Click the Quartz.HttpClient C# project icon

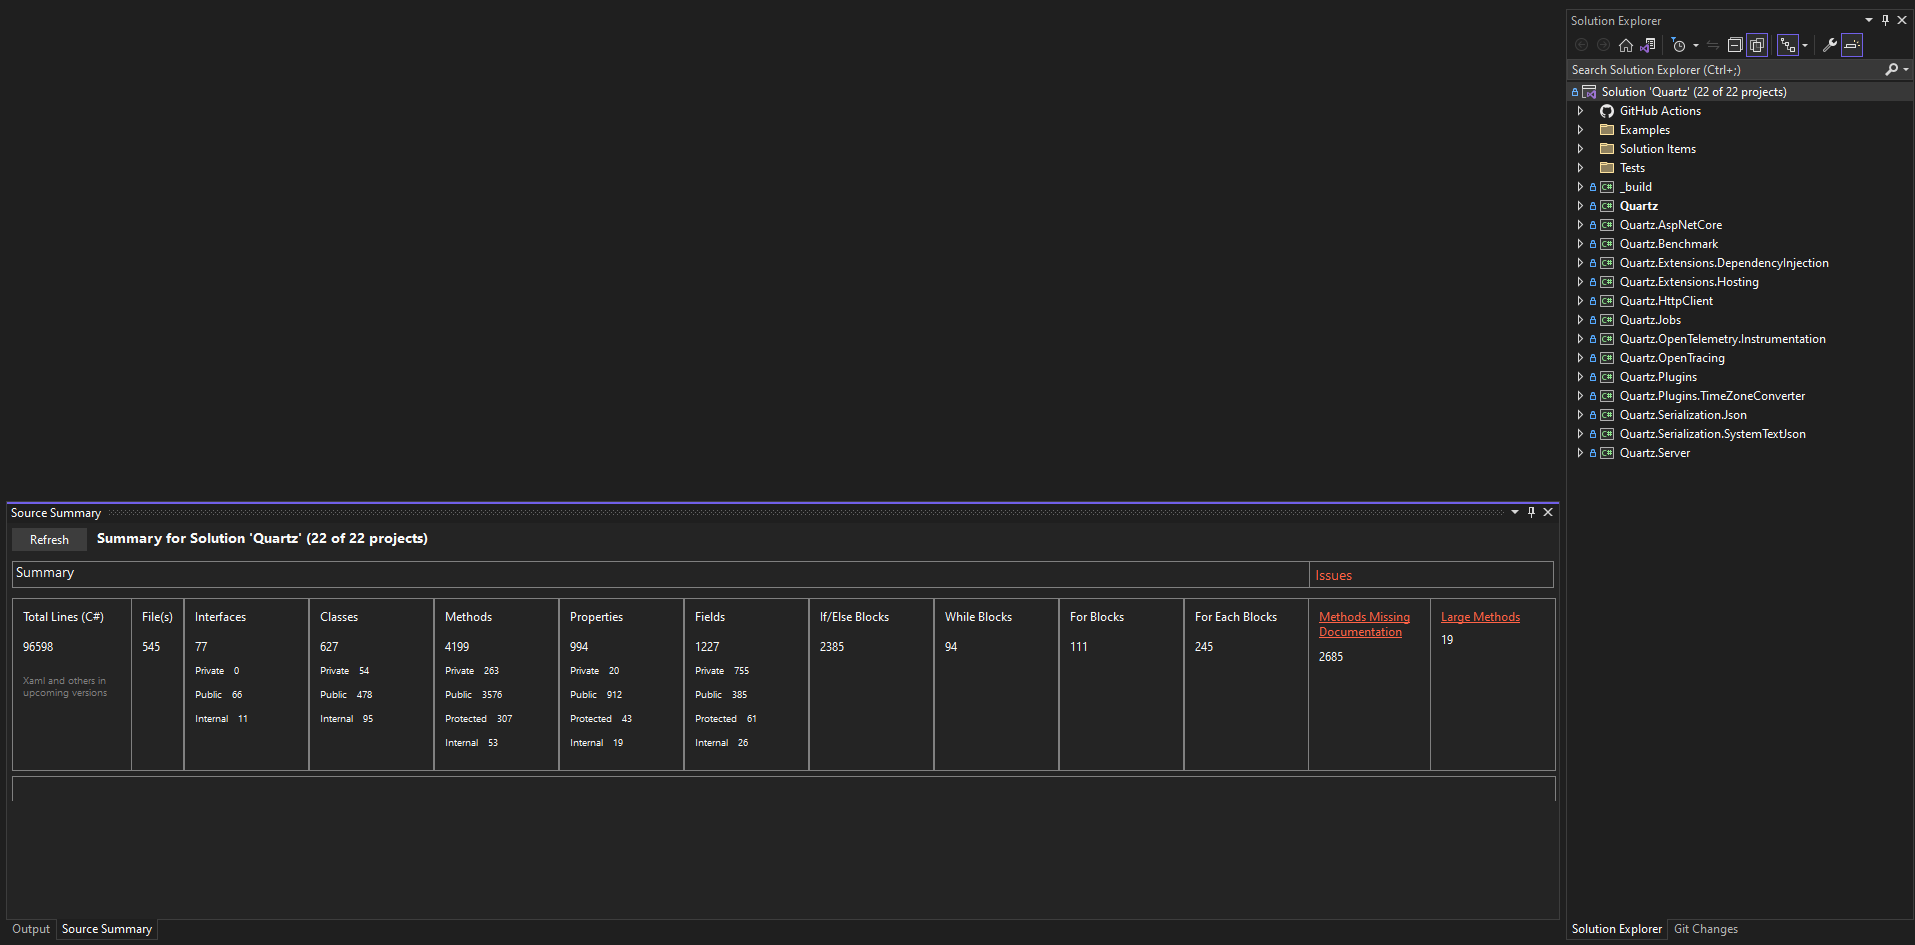1607,301
